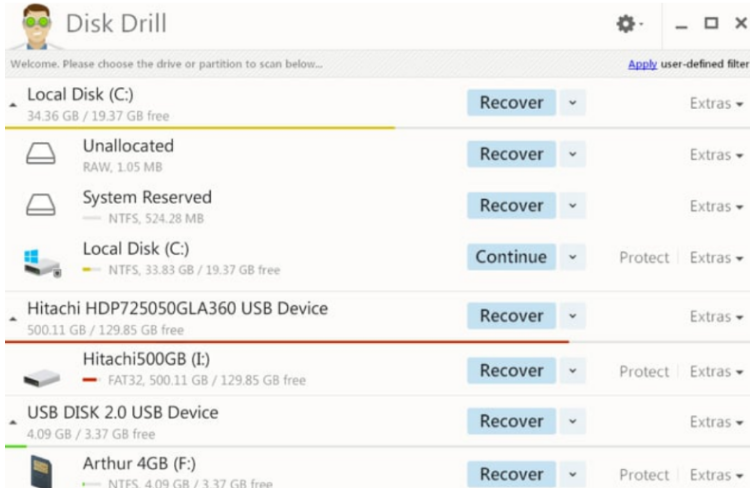
Task: Click the Hitachi500GB (I:) drive icon
Action: tap(42, 374)
